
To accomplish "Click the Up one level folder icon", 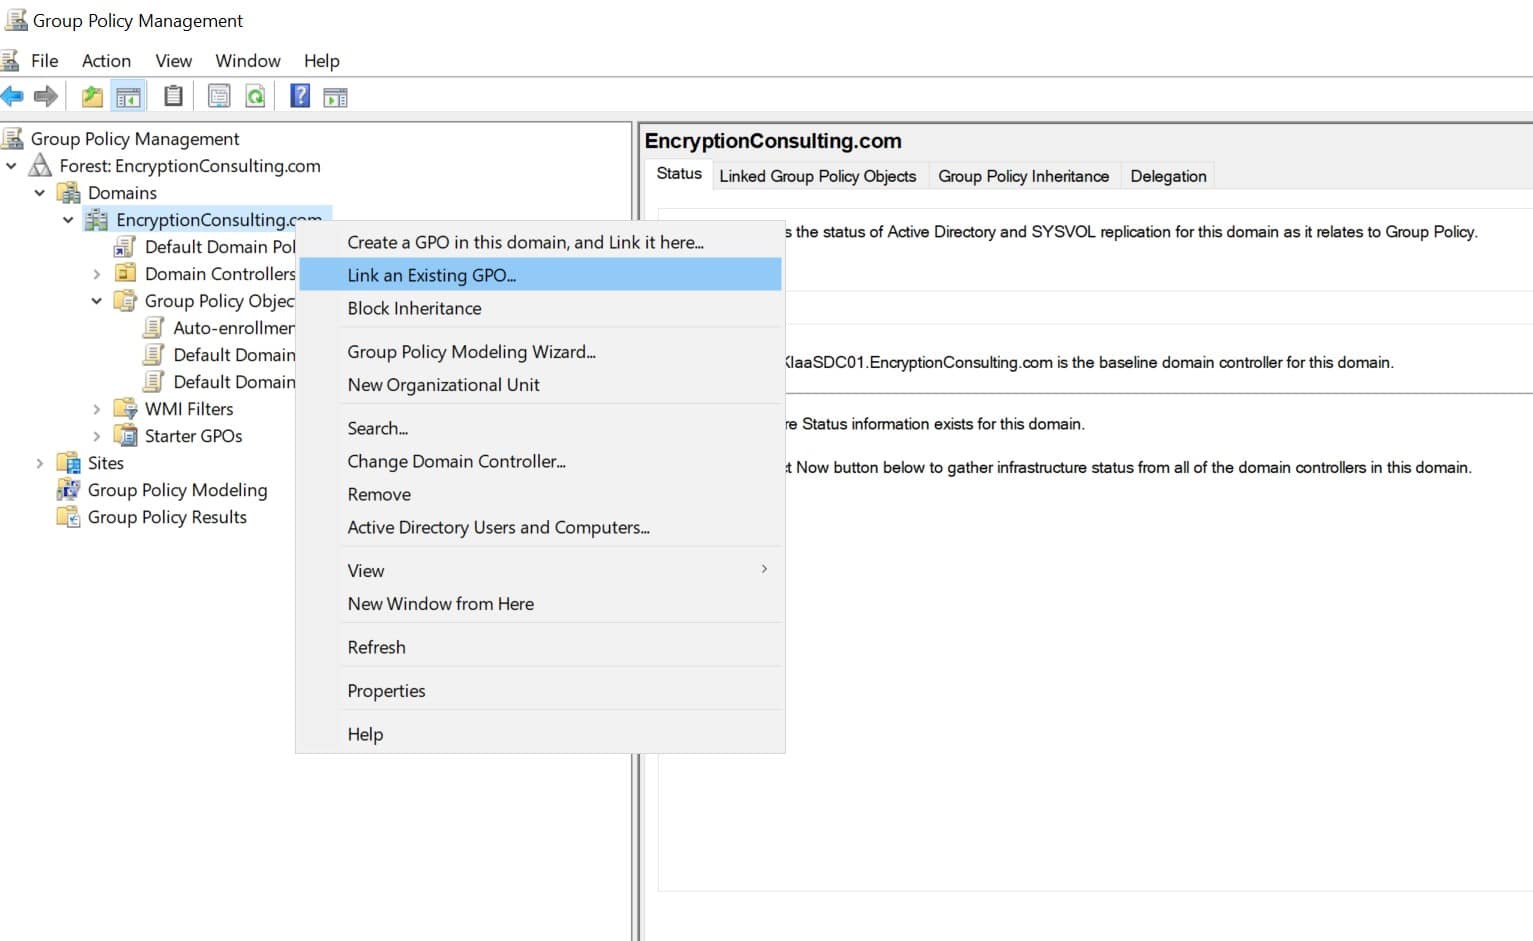I will click(92, 96).
